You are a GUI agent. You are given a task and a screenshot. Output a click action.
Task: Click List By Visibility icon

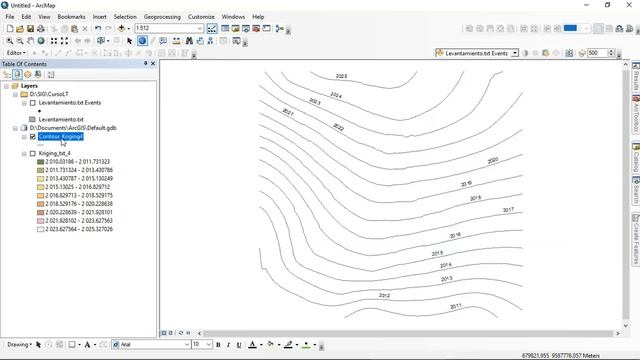coord(28,75)
